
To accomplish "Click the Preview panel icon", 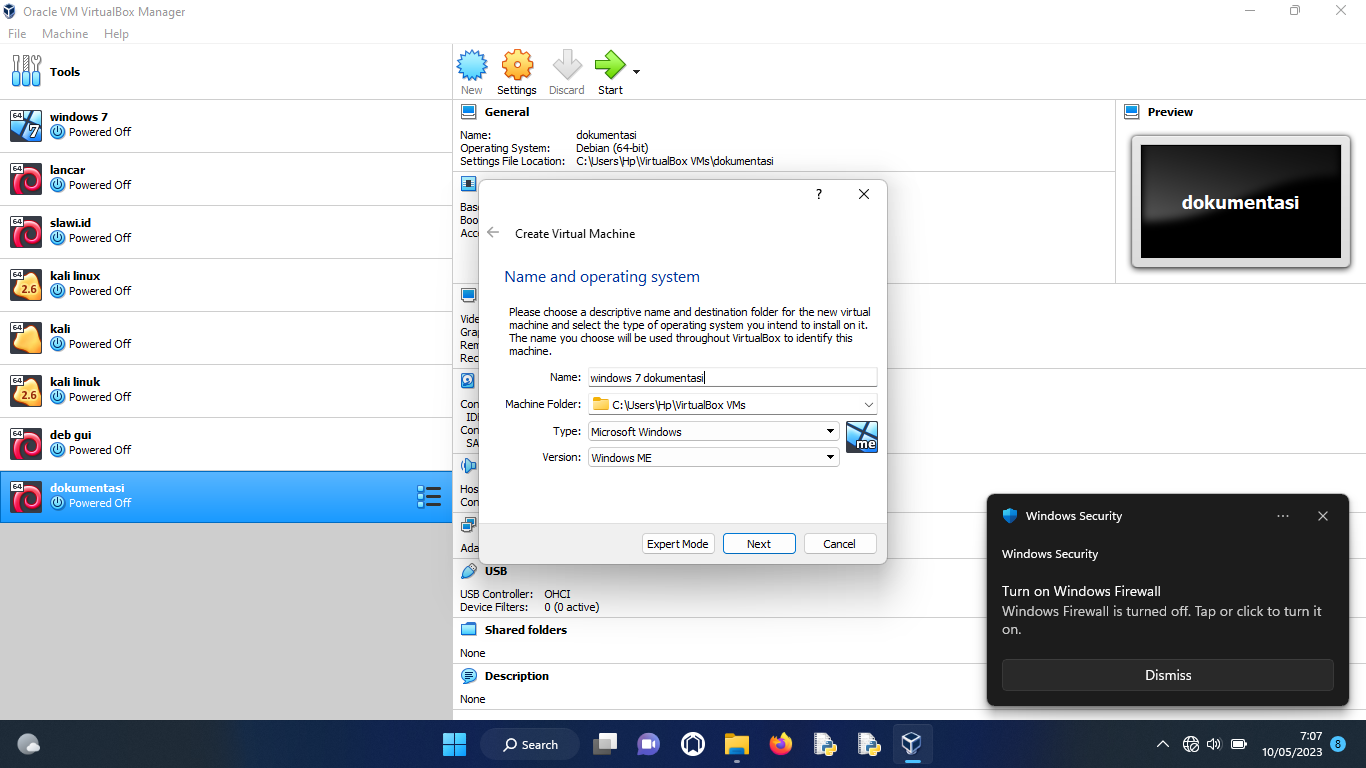I will (1132, 112).
